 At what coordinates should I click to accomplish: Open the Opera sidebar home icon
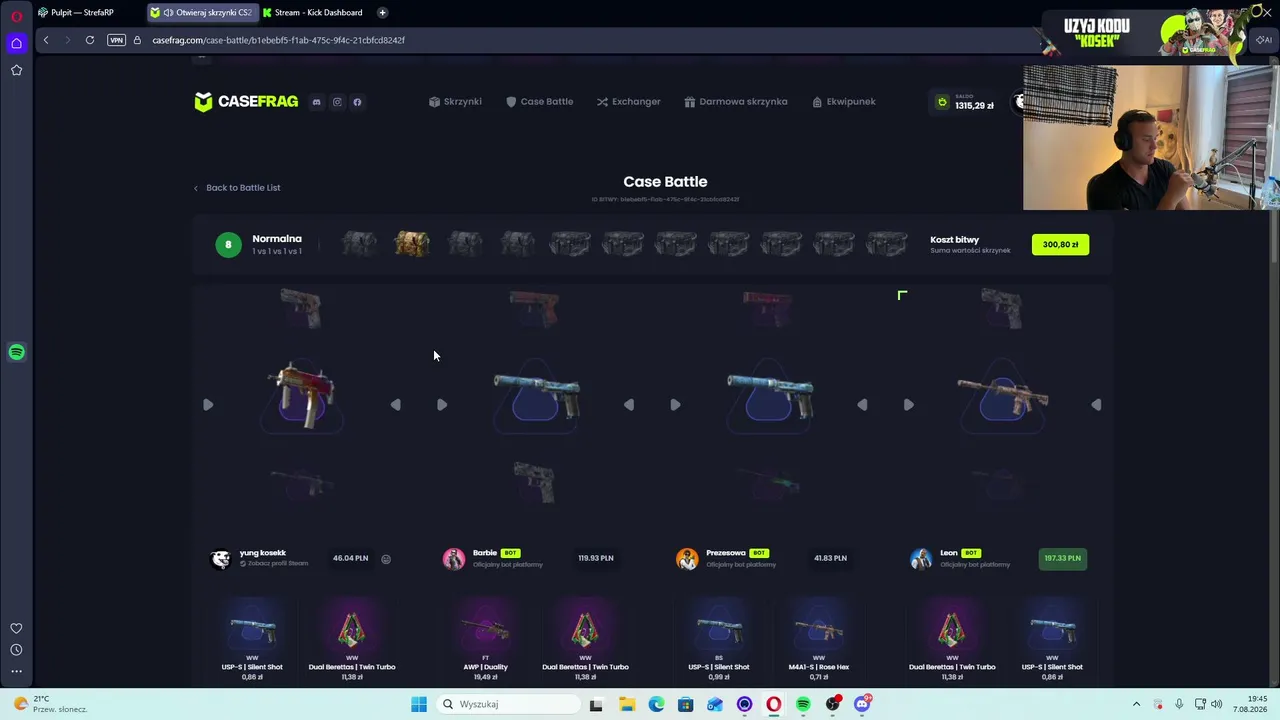16,43
